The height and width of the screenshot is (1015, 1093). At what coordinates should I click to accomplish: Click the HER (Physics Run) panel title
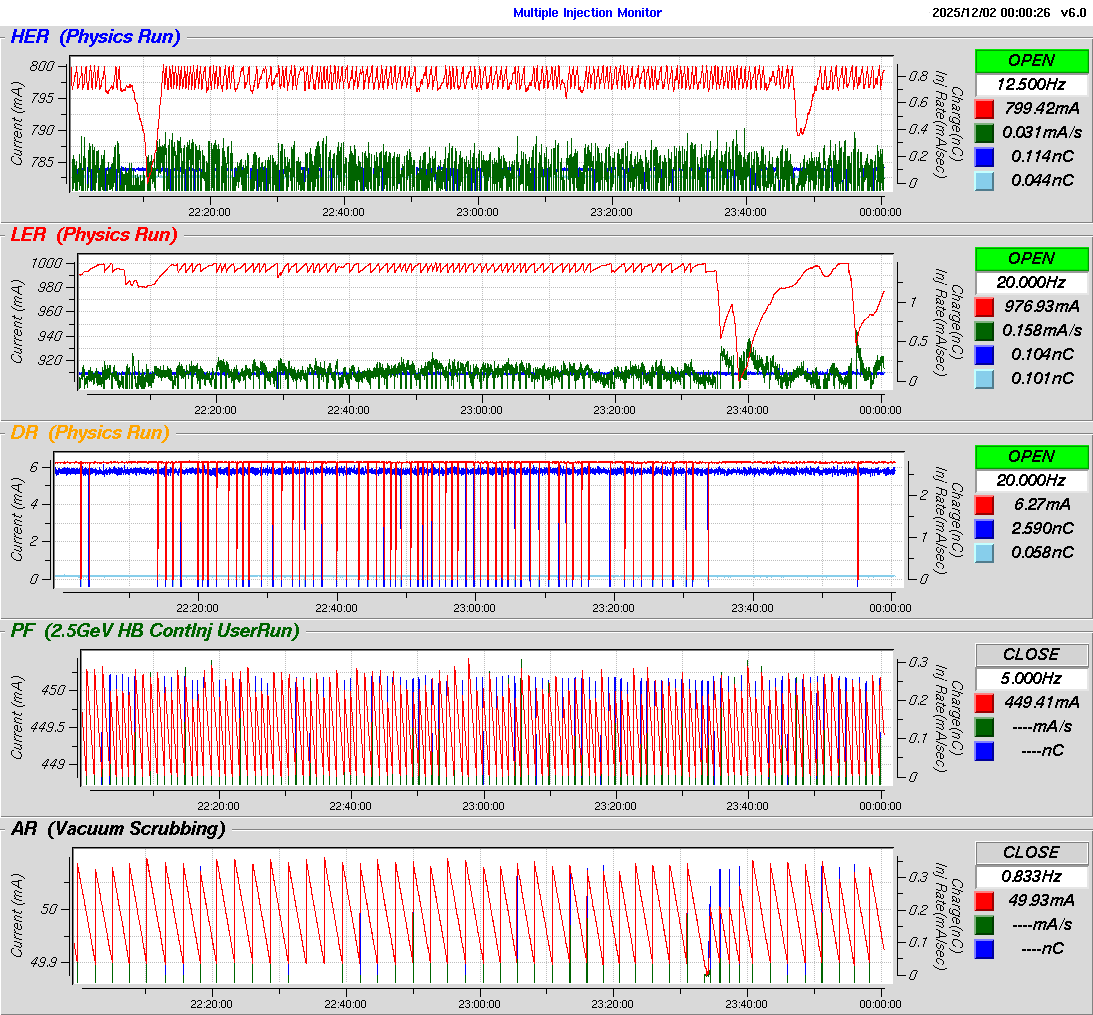click(95, 37)
